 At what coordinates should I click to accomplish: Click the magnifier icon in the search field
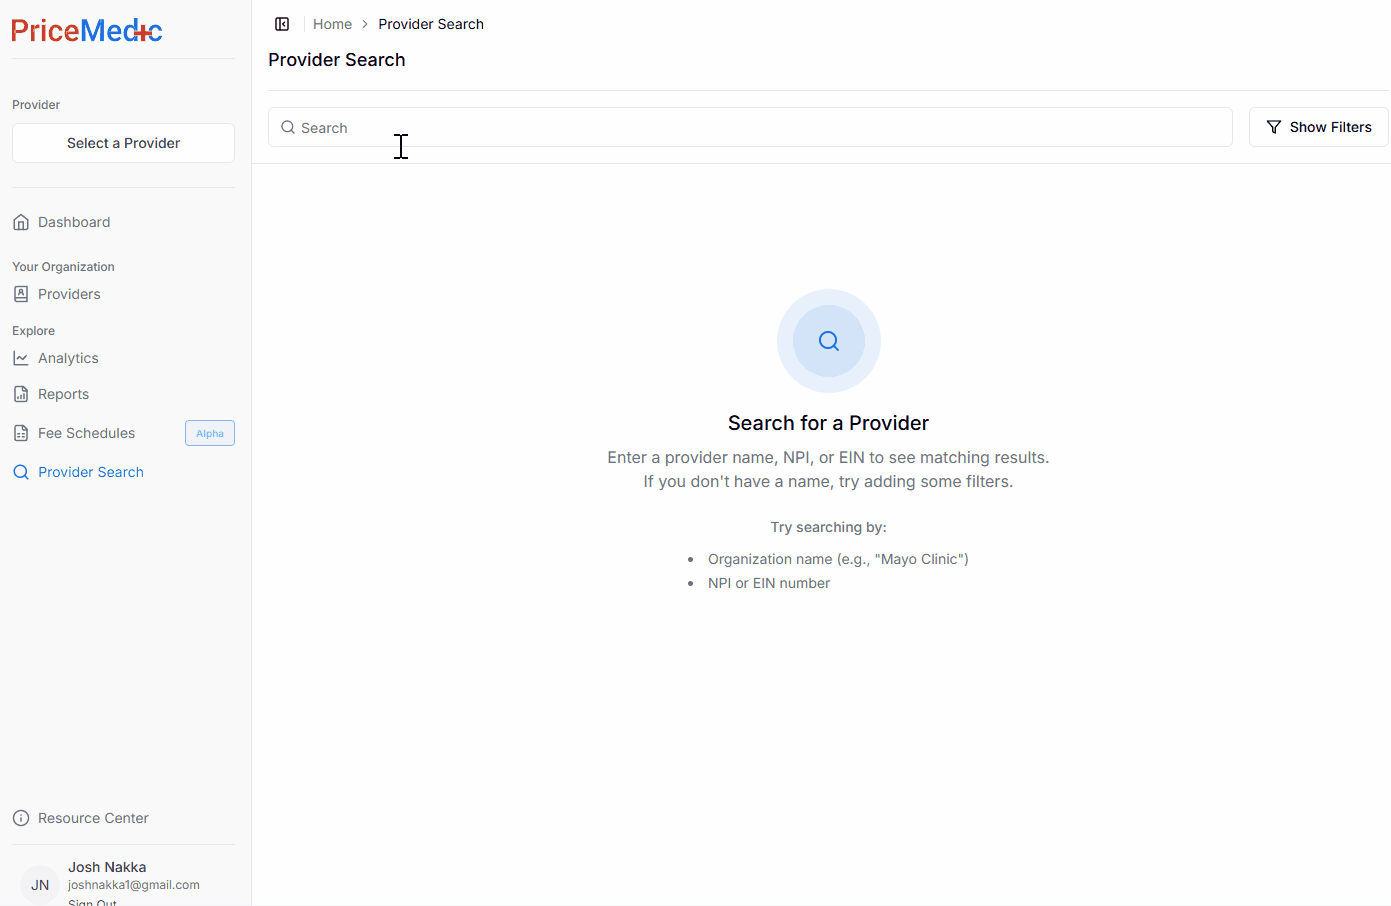pyautogui.click(x=288, y=127)
